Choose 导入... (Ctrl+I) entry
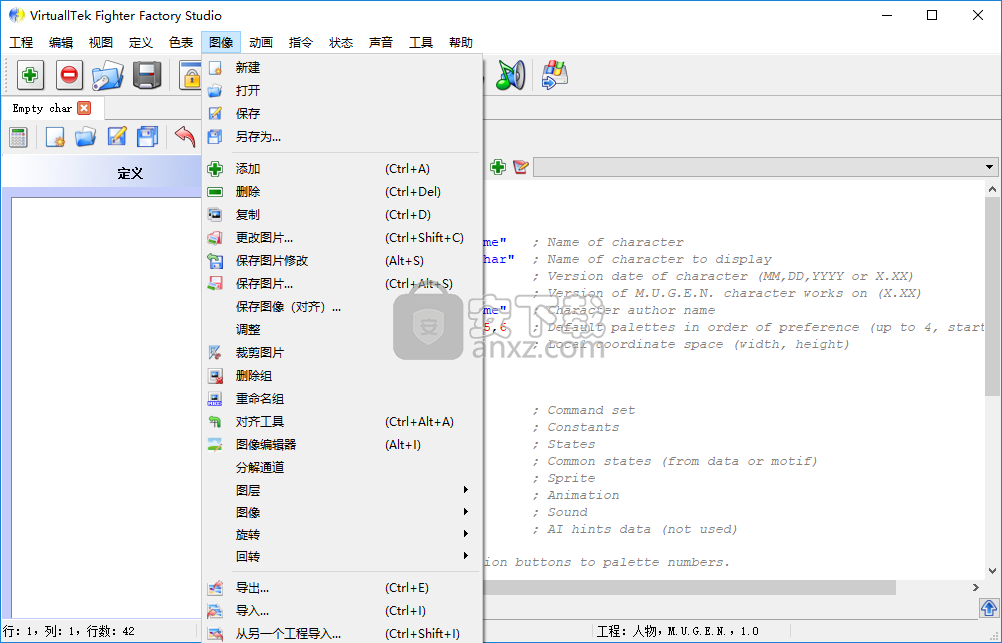The height and width of the screenshot is (643, 1002). tap(342, 611)
